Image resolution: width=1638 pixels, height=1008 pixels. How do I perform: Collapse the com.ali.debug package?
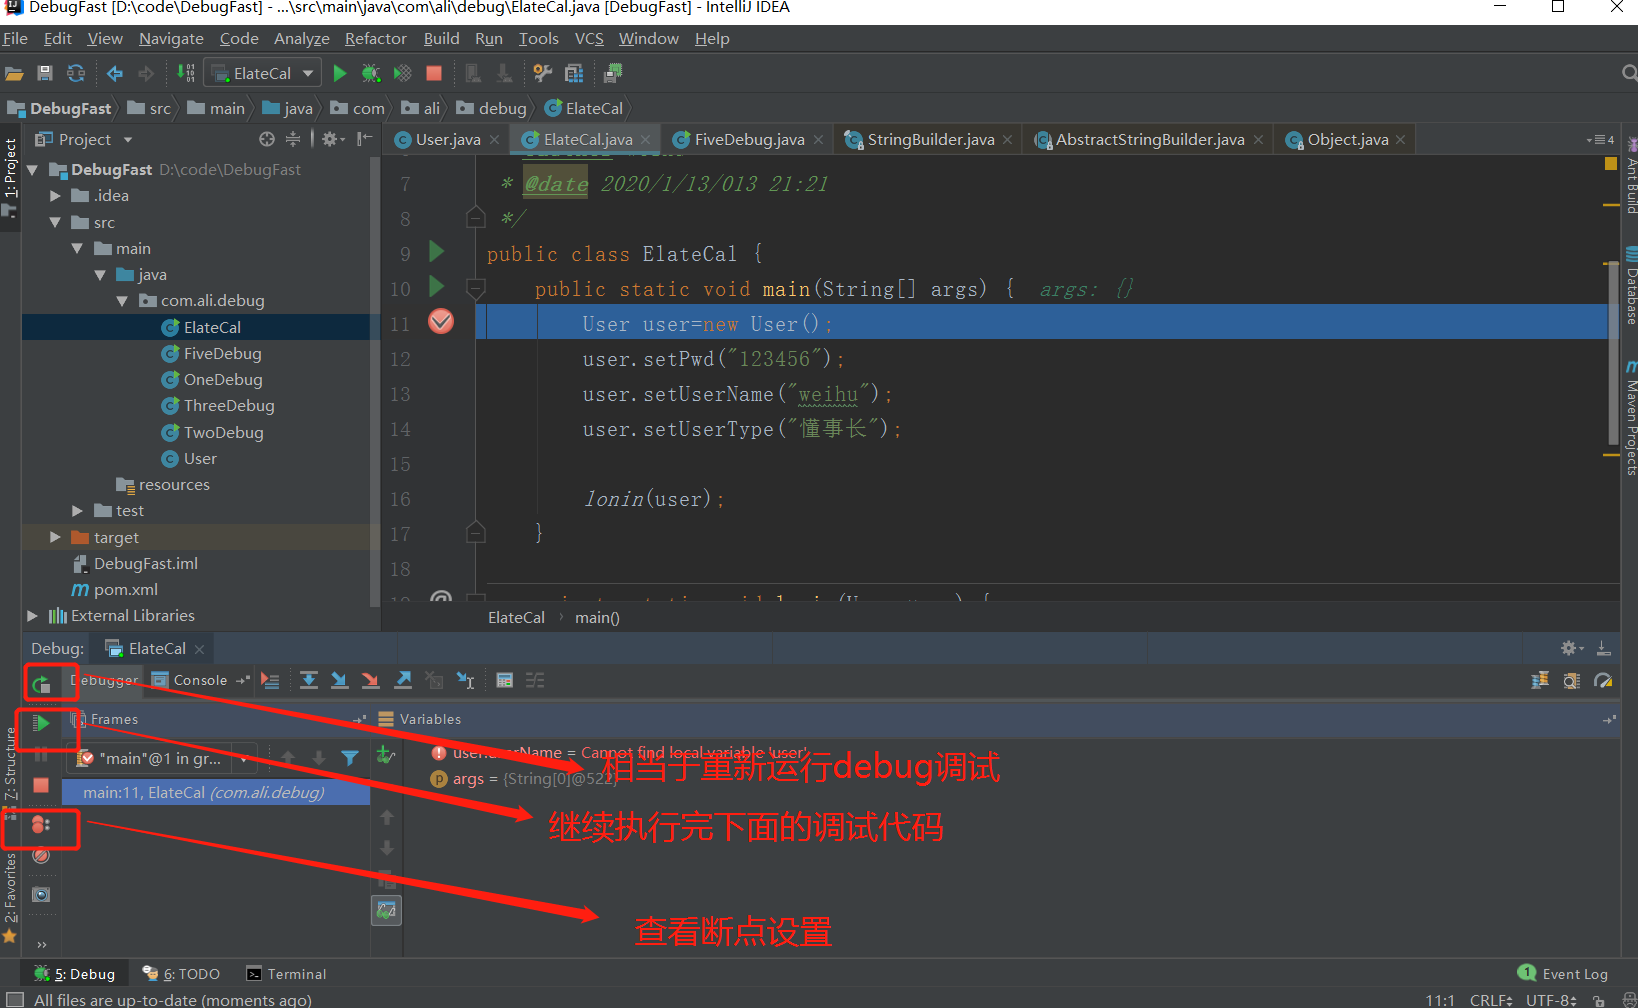[122, 301]
